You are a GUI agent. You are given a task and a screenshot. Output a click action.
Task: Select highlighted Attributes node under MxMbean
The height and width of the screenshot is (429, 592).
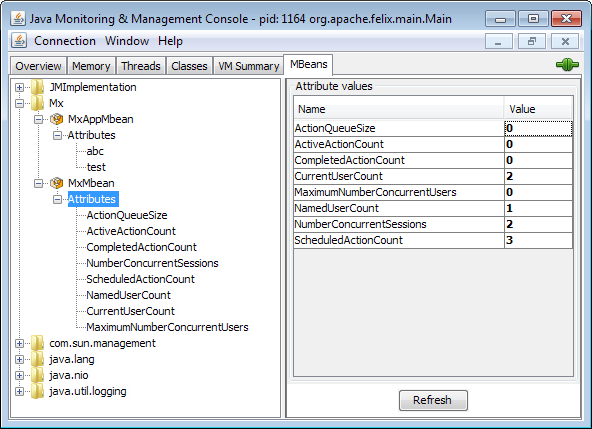tap(93, 199)
